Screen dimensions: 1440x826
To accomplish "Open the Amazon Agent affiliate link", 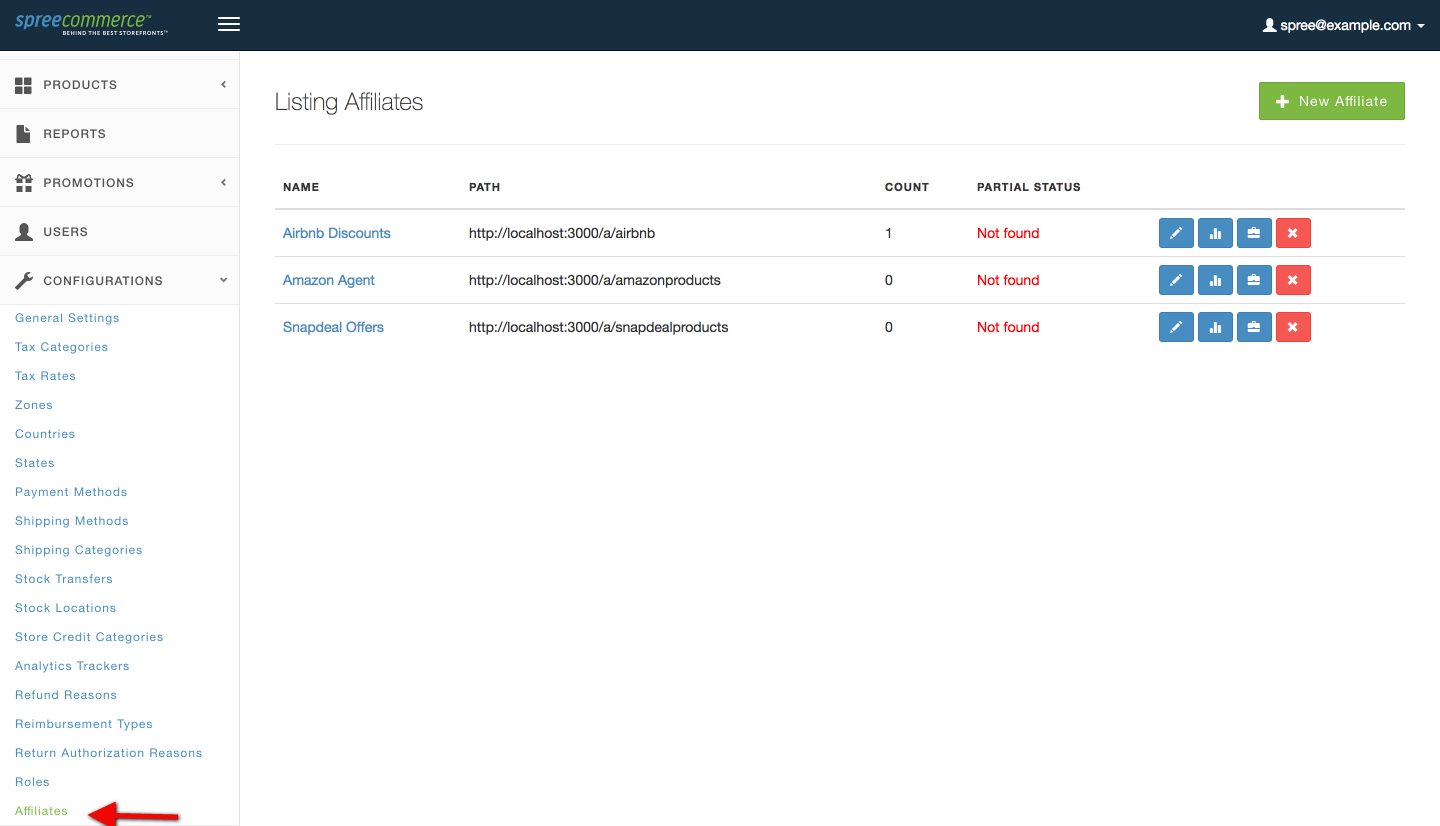I will [x=328, y=280].
